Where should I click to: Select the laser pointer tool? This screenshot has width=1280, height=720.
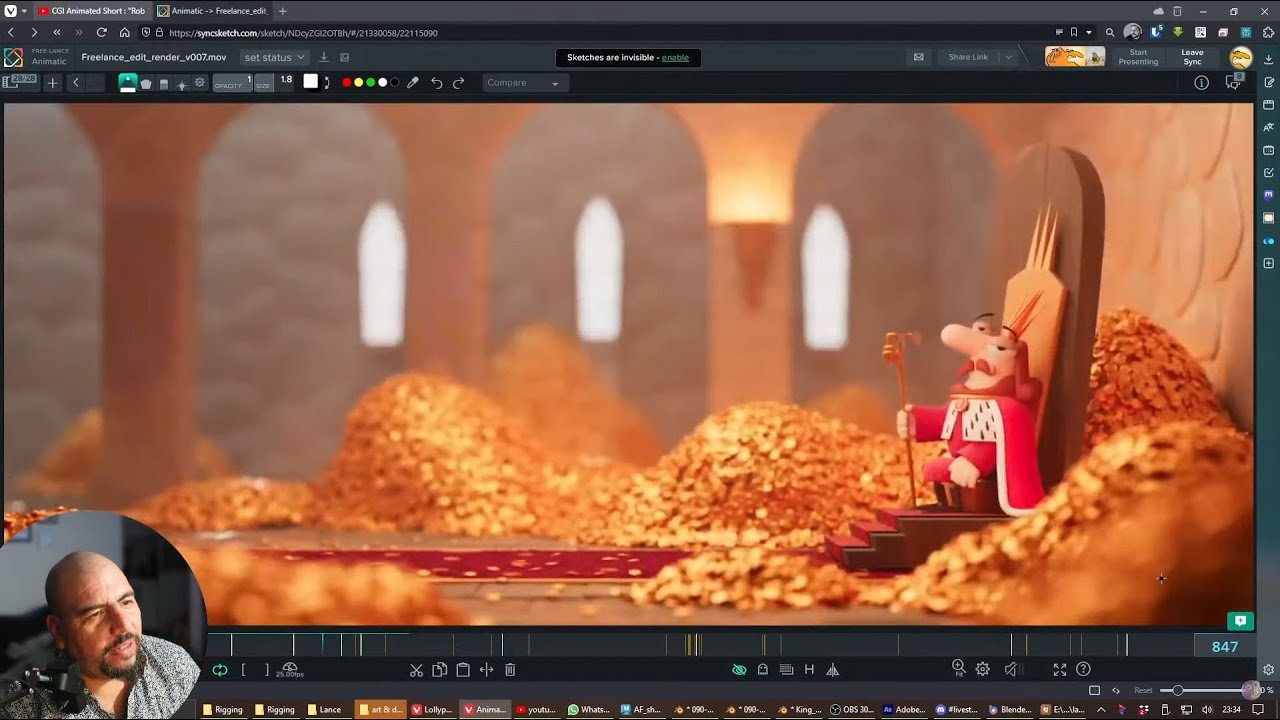[181, 84]
